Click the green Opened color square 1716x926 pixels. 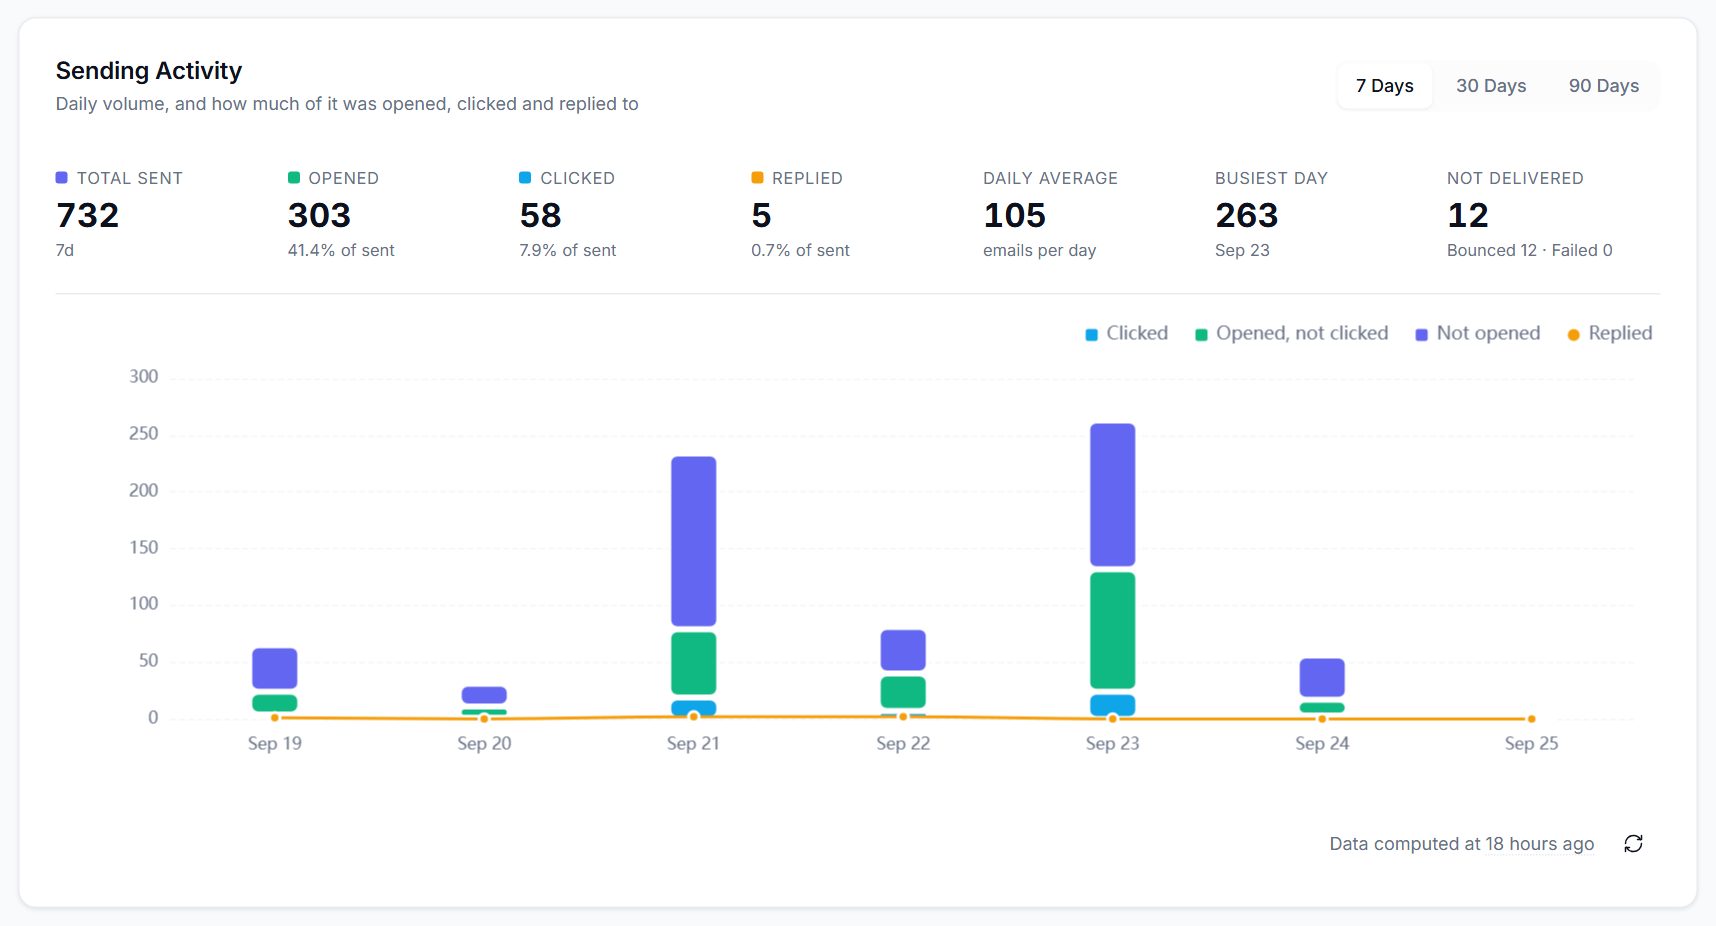click(294, 177)
